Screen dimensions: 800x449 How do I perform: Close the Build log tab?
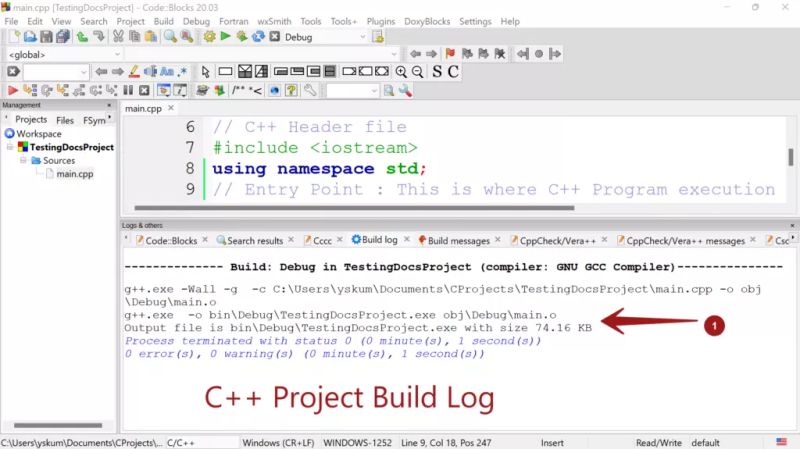(x=407, y=239)
